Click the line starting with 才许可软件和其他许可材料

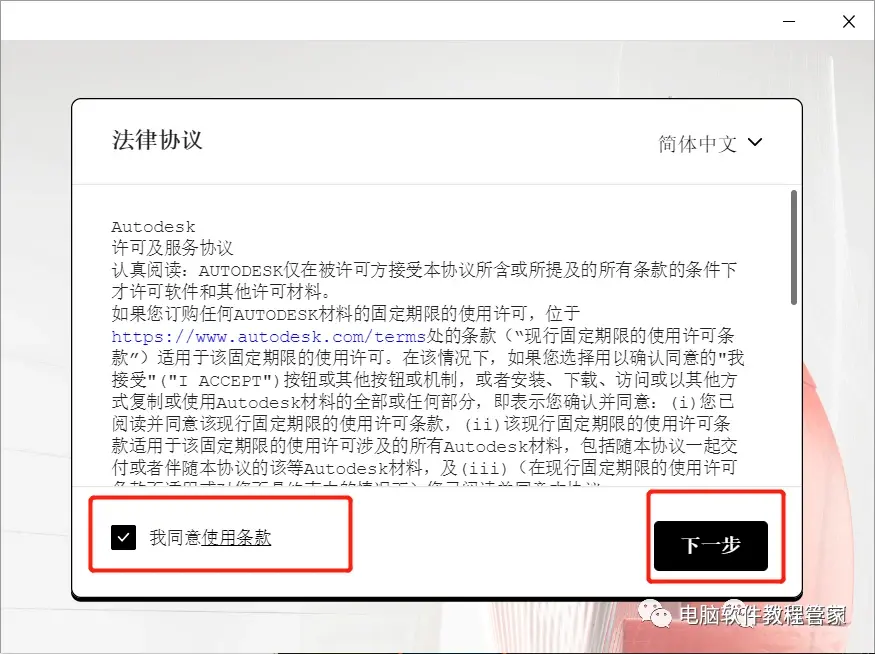click(222, 291)
